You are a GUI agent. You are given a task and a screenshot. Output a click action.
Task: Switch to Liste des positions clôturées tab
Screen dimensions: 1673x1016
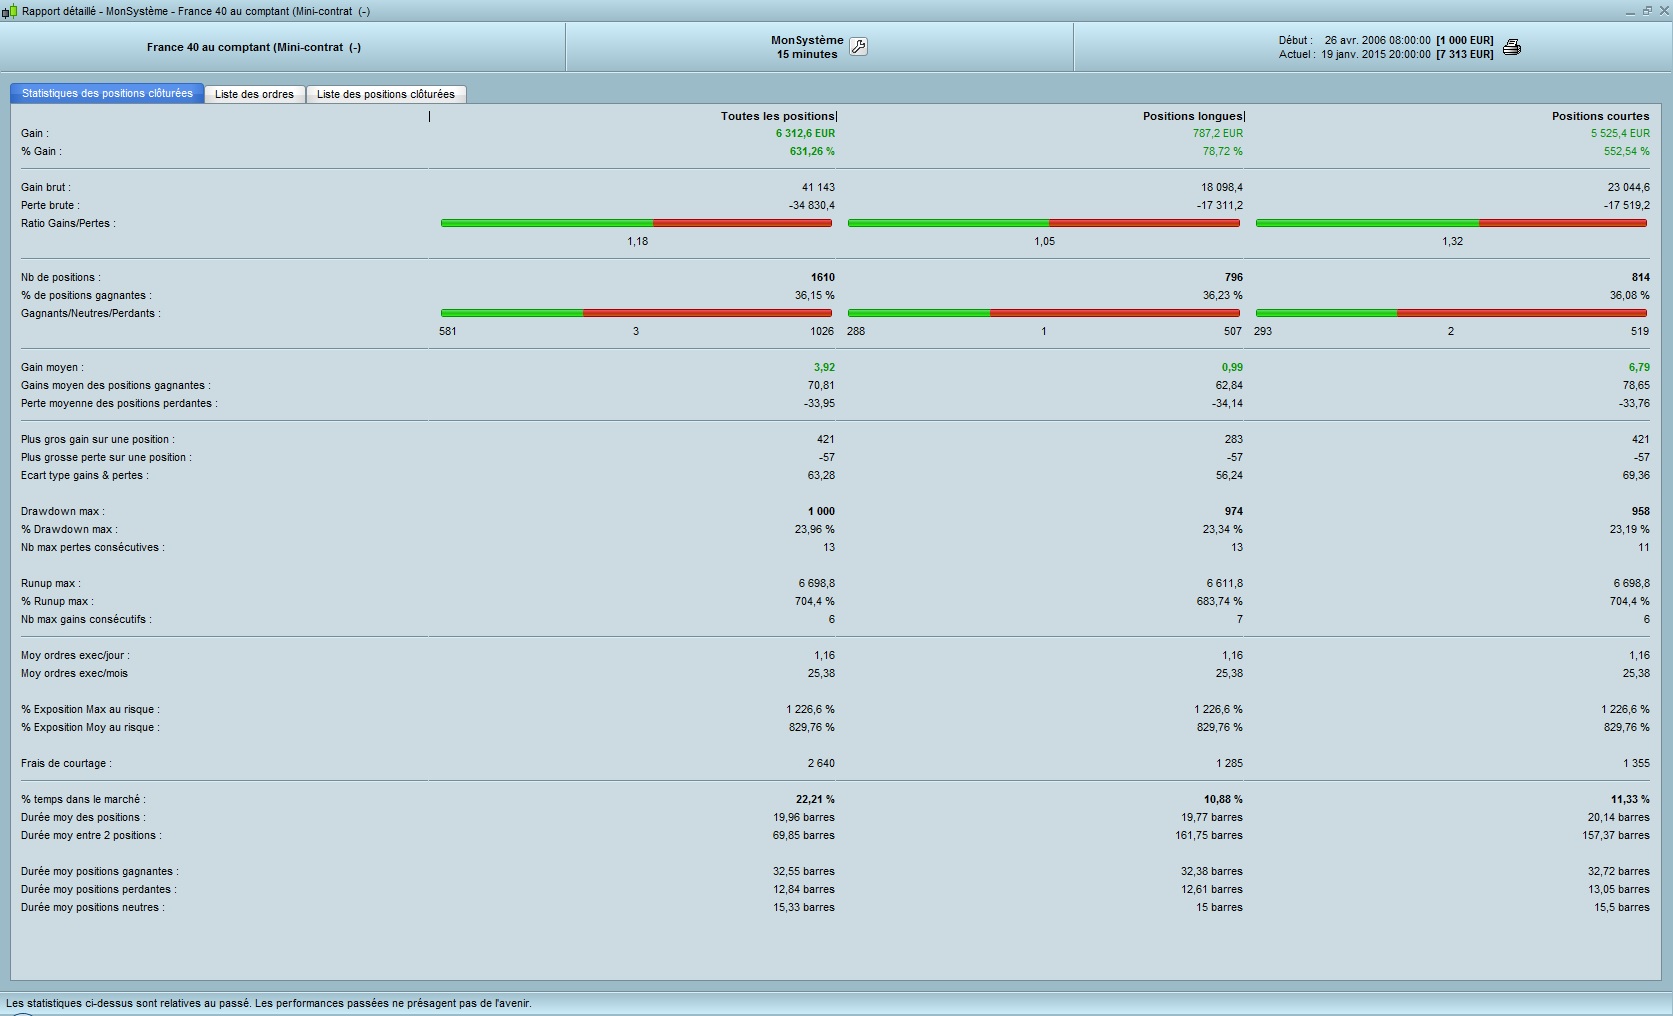pyautogui.click(x=385, y=94)
